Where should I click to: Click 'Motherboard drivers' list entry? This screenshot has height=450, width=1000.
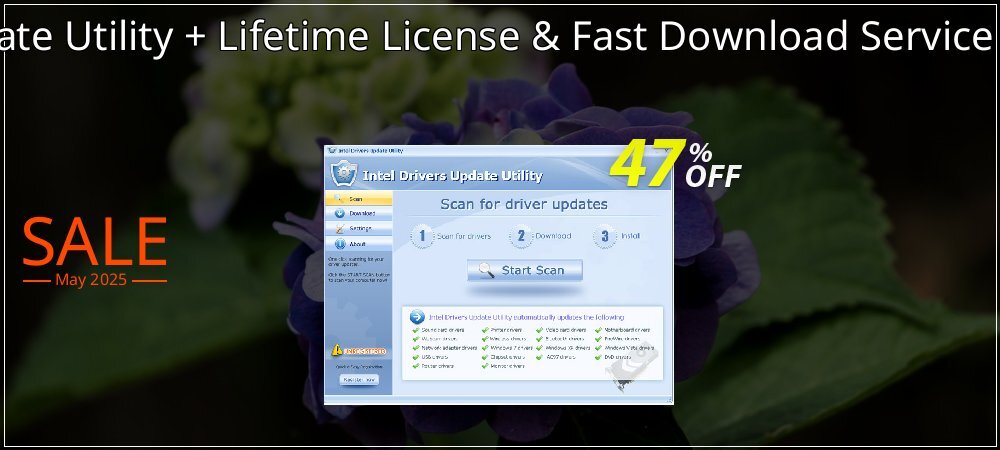(x=627, y=330)
